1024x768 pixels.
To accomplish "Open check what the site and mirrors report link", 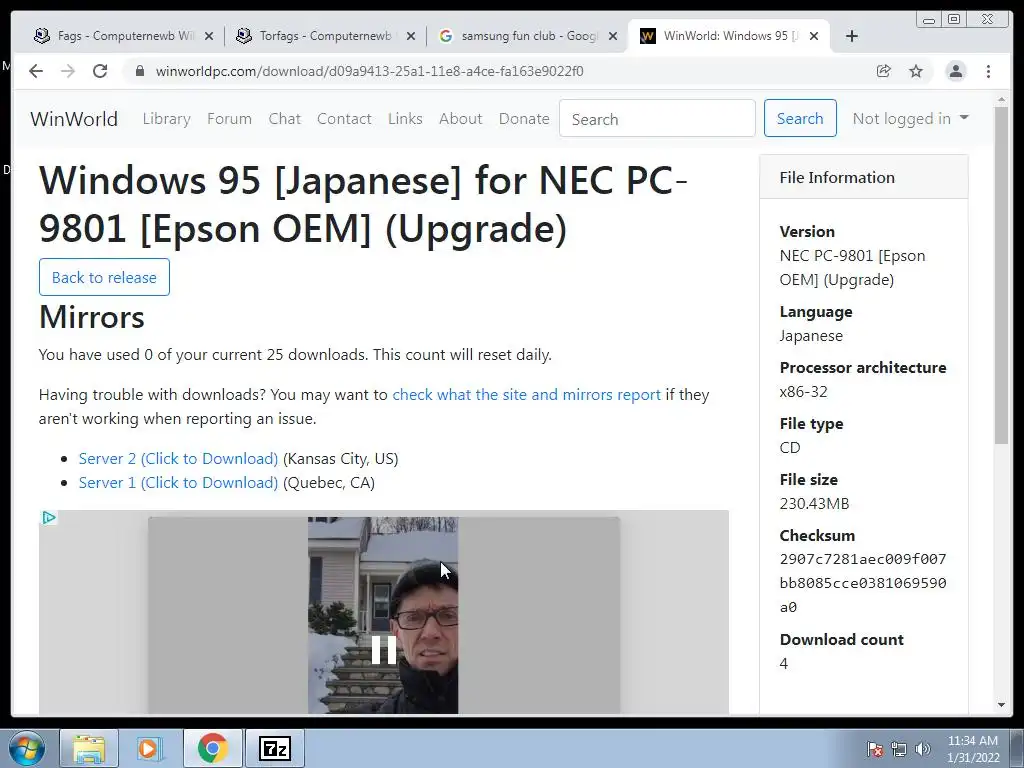I will 526,394.
